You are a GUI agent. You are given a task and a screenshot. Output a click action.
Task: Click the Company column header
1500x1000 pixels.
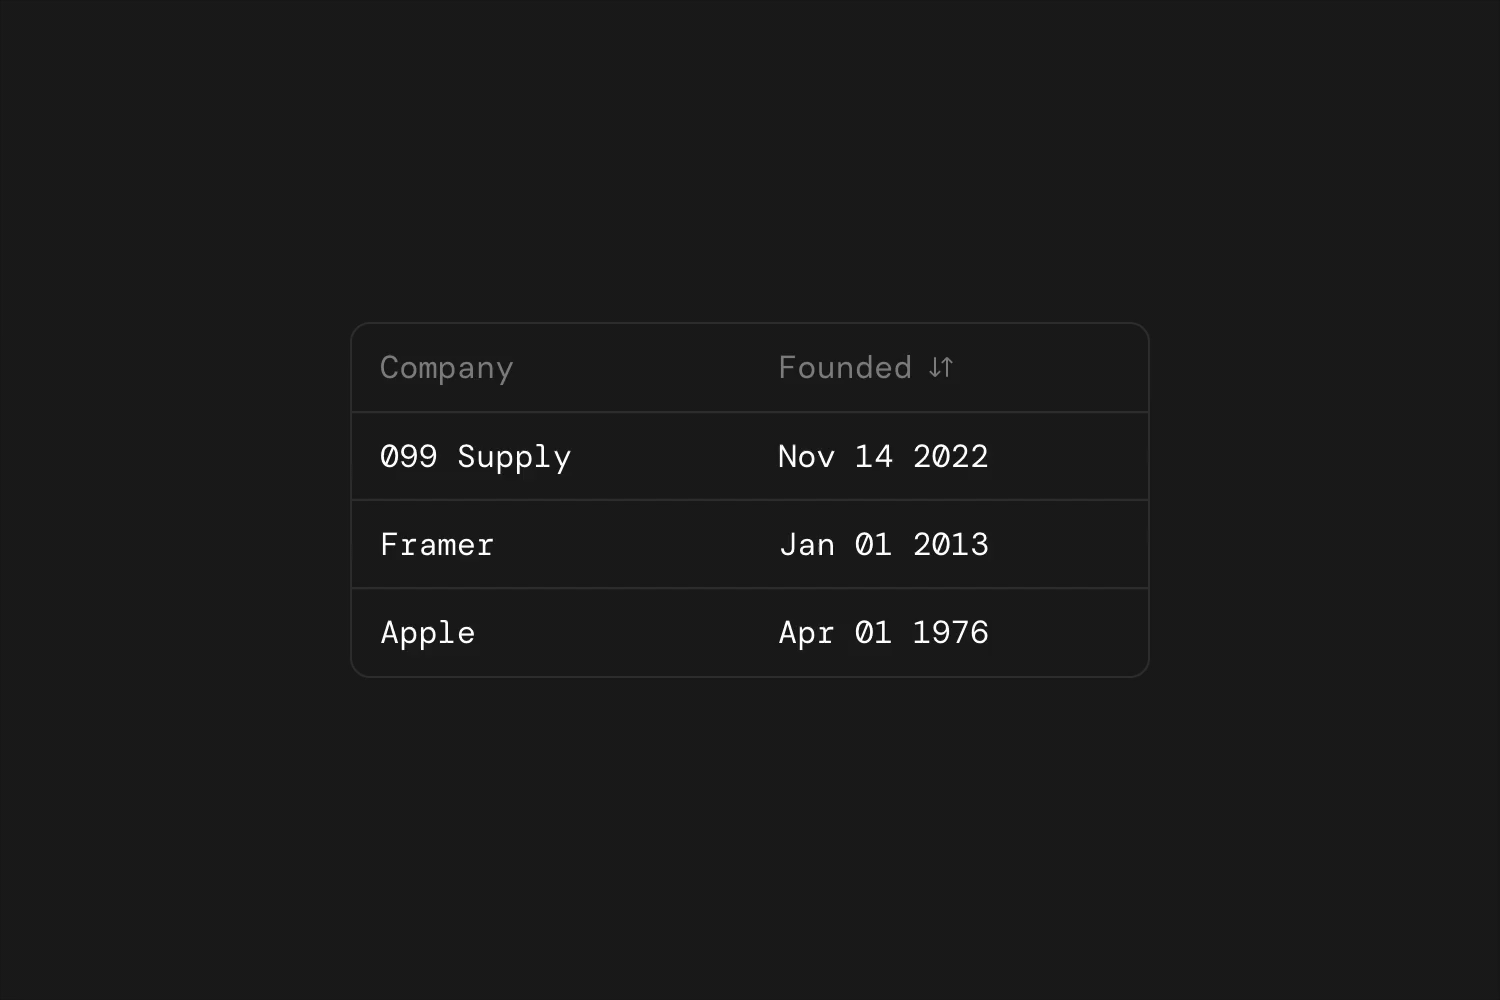click(446, 367)
